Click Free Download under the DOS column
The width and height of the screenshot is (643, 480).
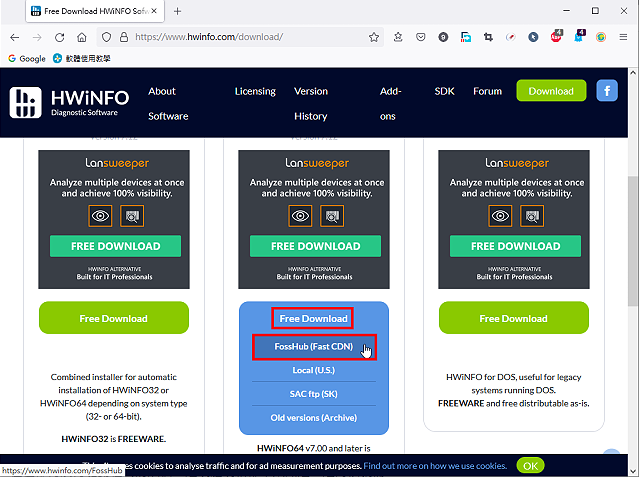point(514,319)
